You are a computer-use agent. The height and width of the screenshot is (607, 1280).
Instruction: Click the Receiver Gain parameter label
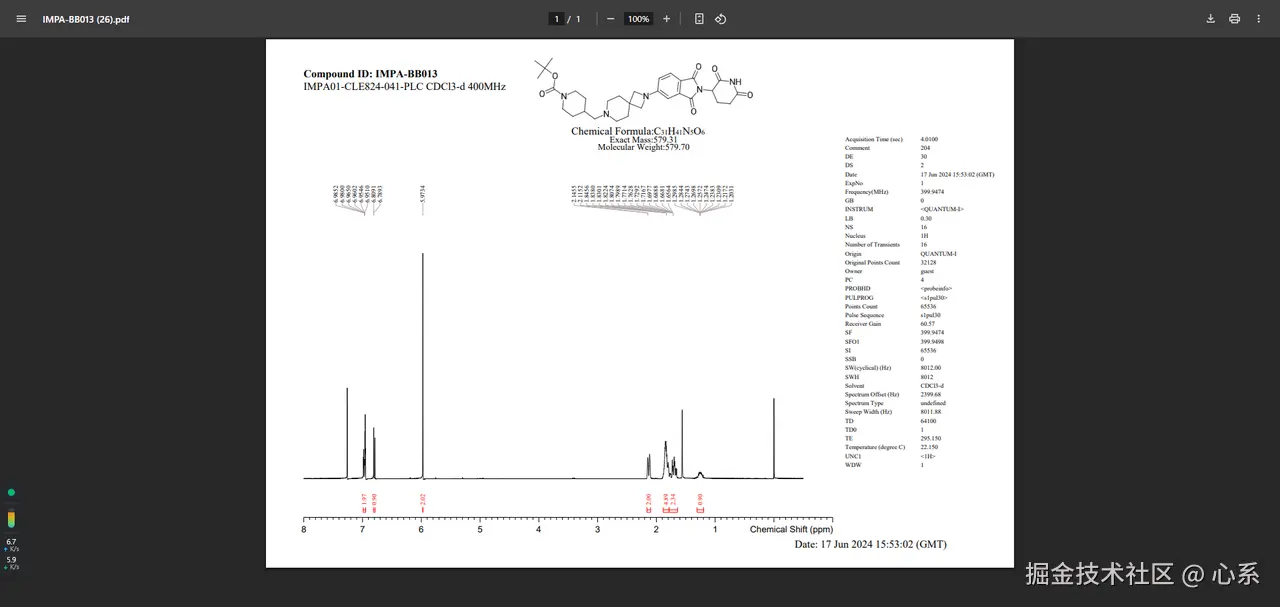coord(863,324)
